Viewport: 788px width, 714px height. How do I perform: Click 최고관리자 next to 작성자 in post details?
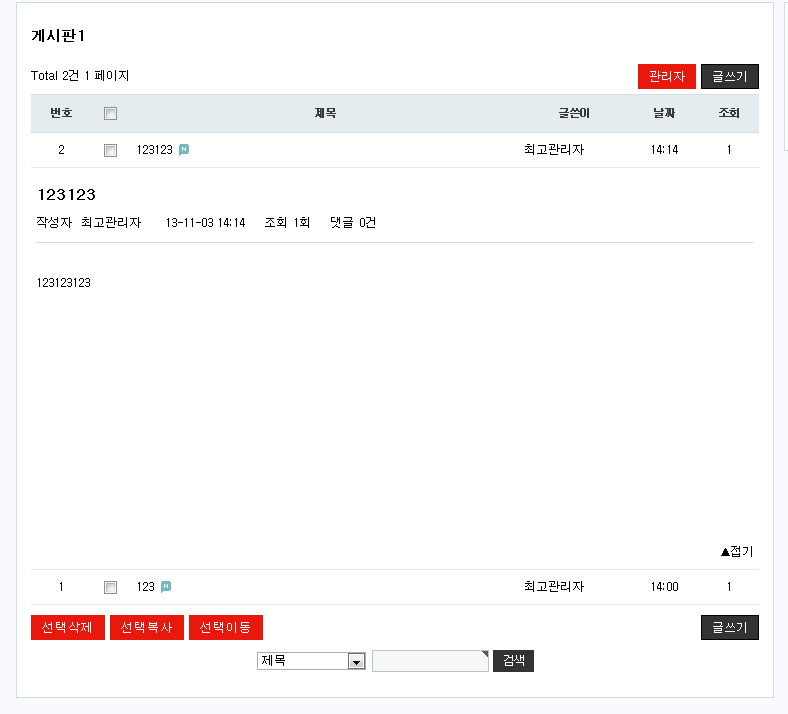pyautogui.click(x=111, y=222)
